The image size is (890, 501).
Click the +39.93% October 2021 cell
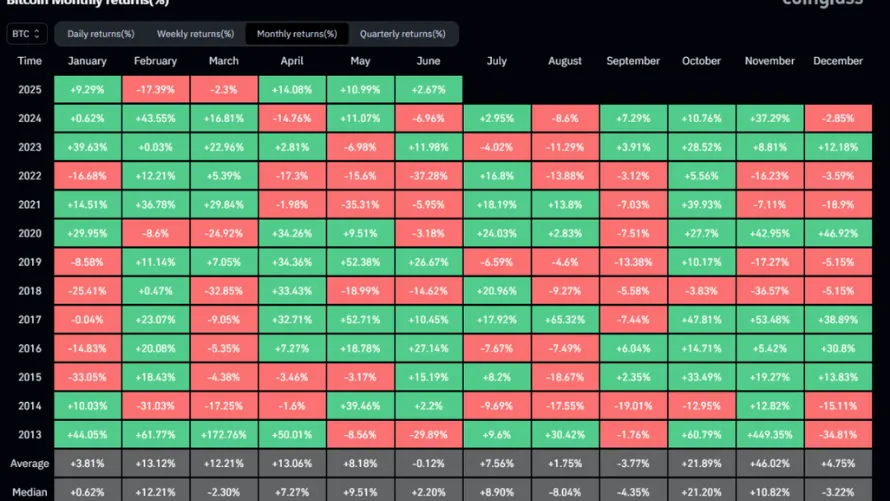coord(701,205)
